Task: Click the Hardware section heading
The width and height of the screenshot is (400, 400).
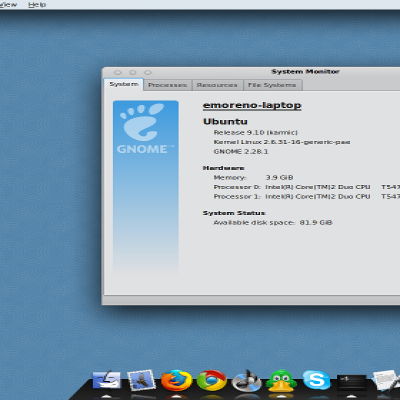Action: (224, 168)
